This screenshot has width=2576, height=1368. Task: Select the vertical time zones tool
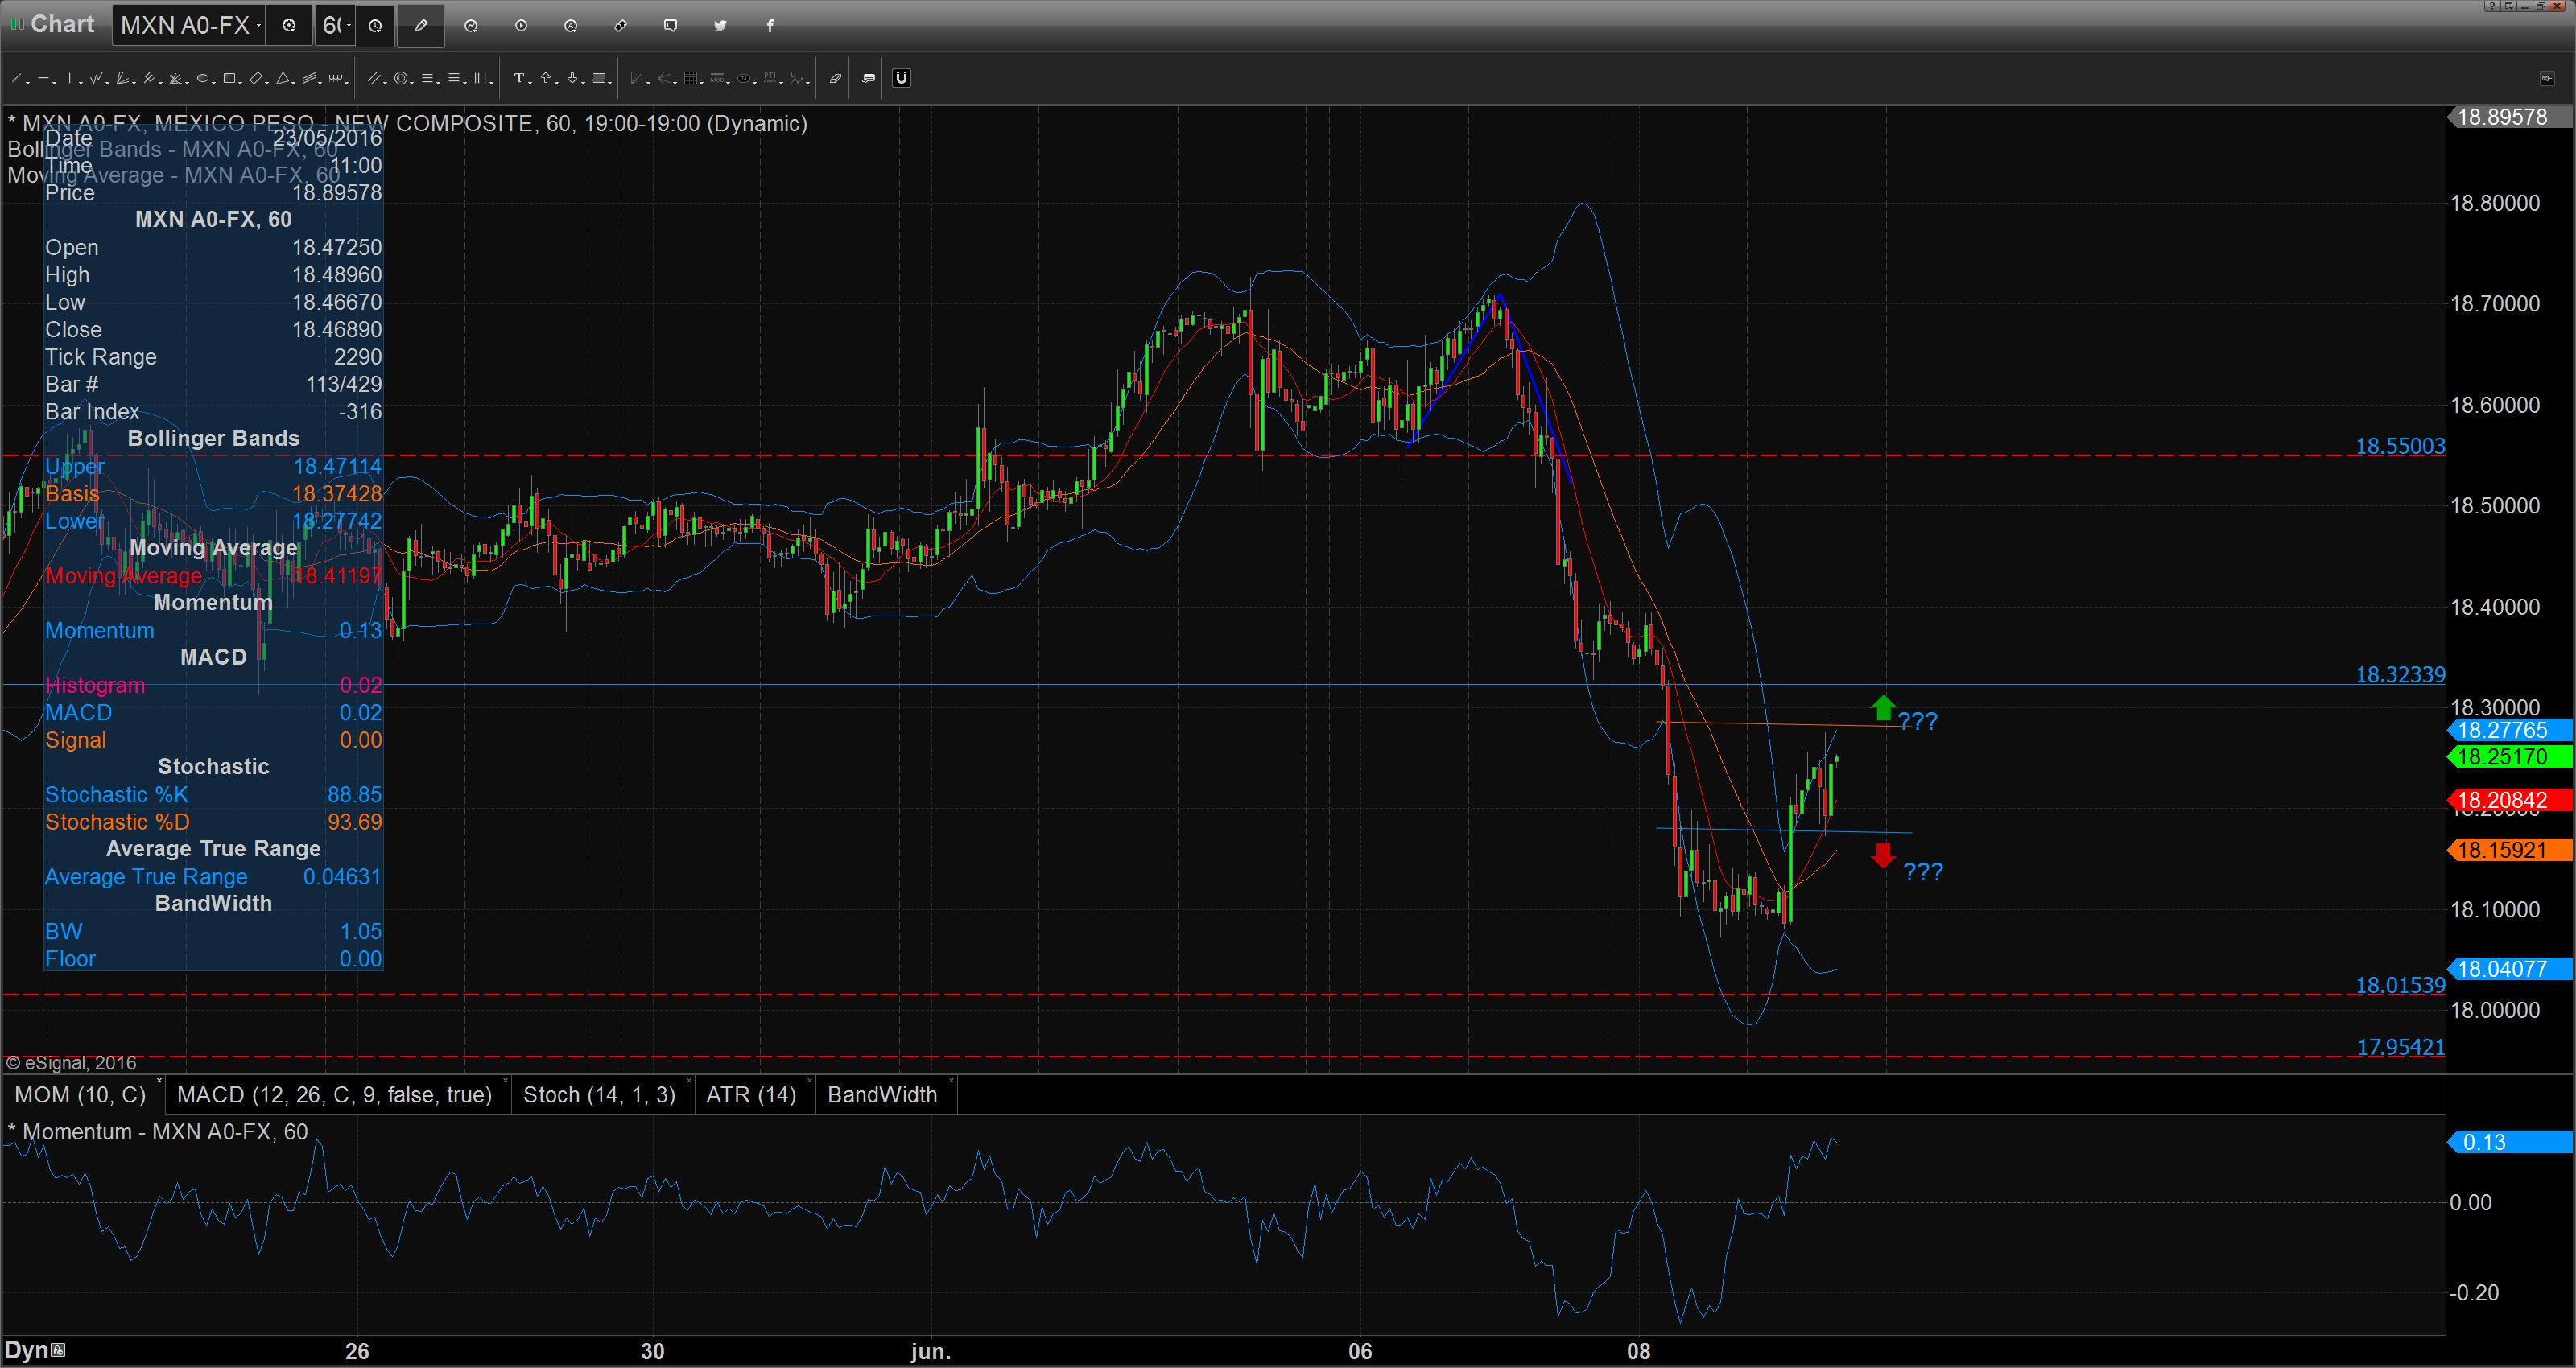[480, 78]
